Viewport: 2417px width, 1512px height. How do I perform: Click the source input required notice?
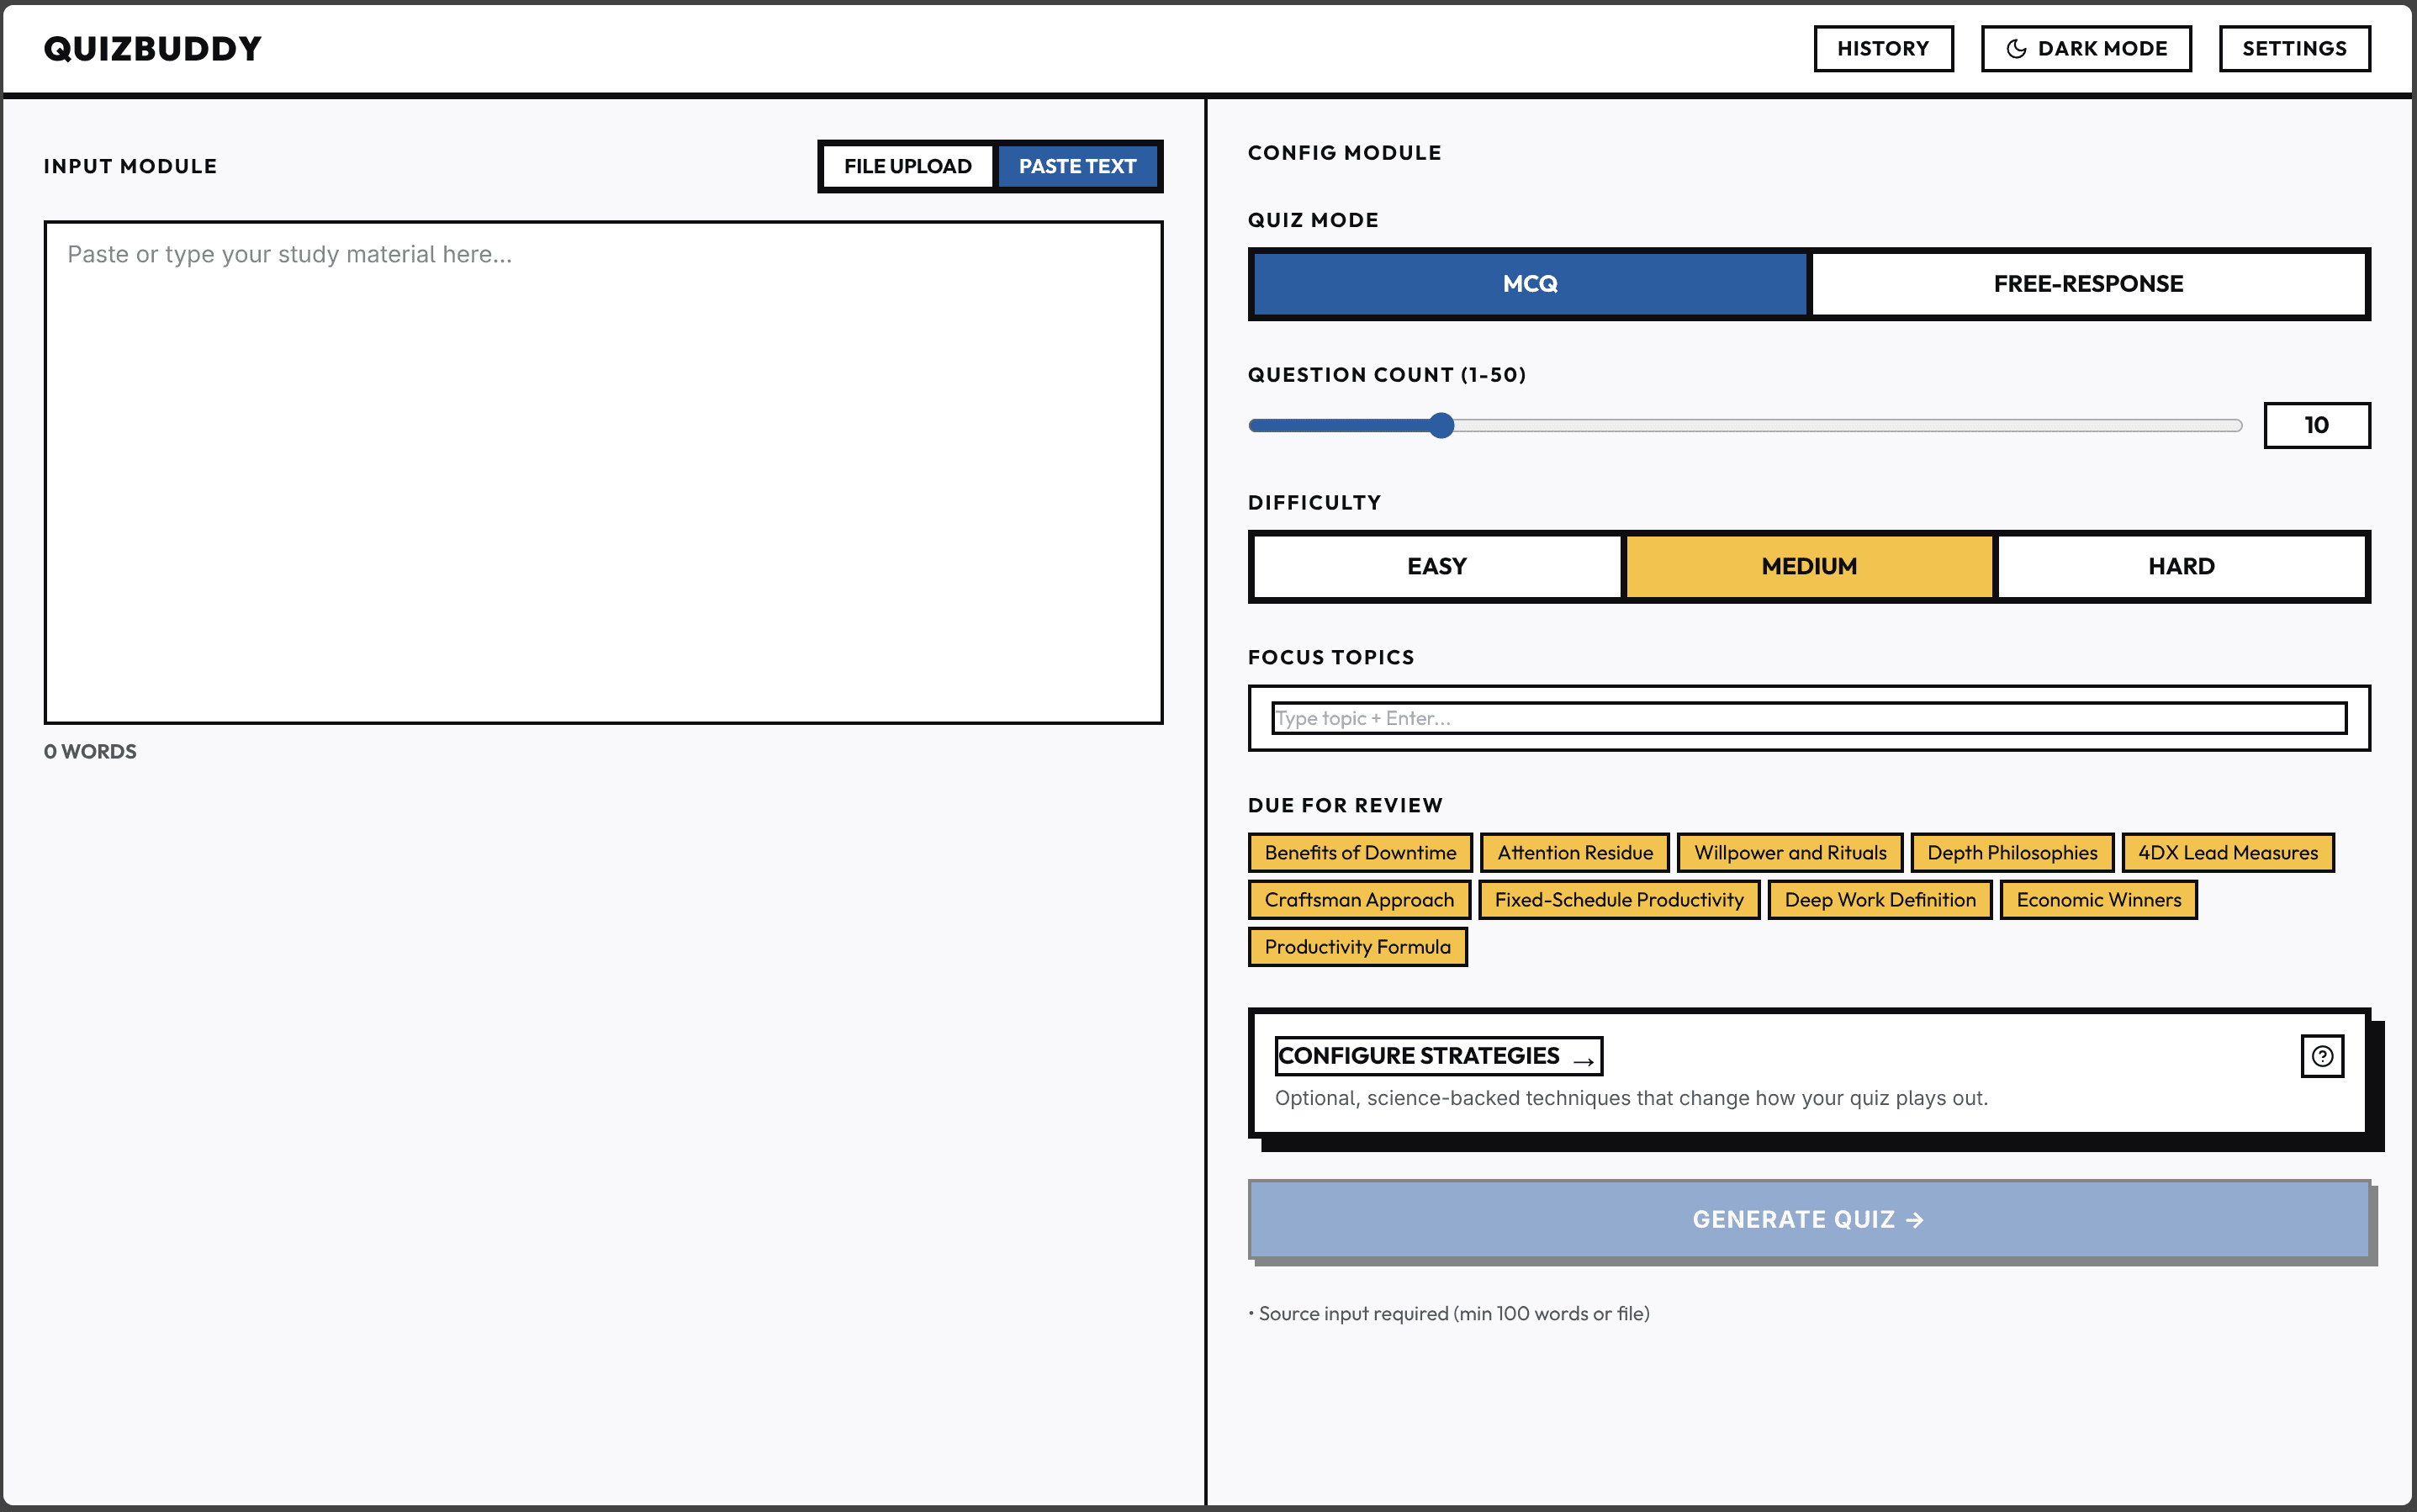pyautogui.click(x=1449, y=1313)
